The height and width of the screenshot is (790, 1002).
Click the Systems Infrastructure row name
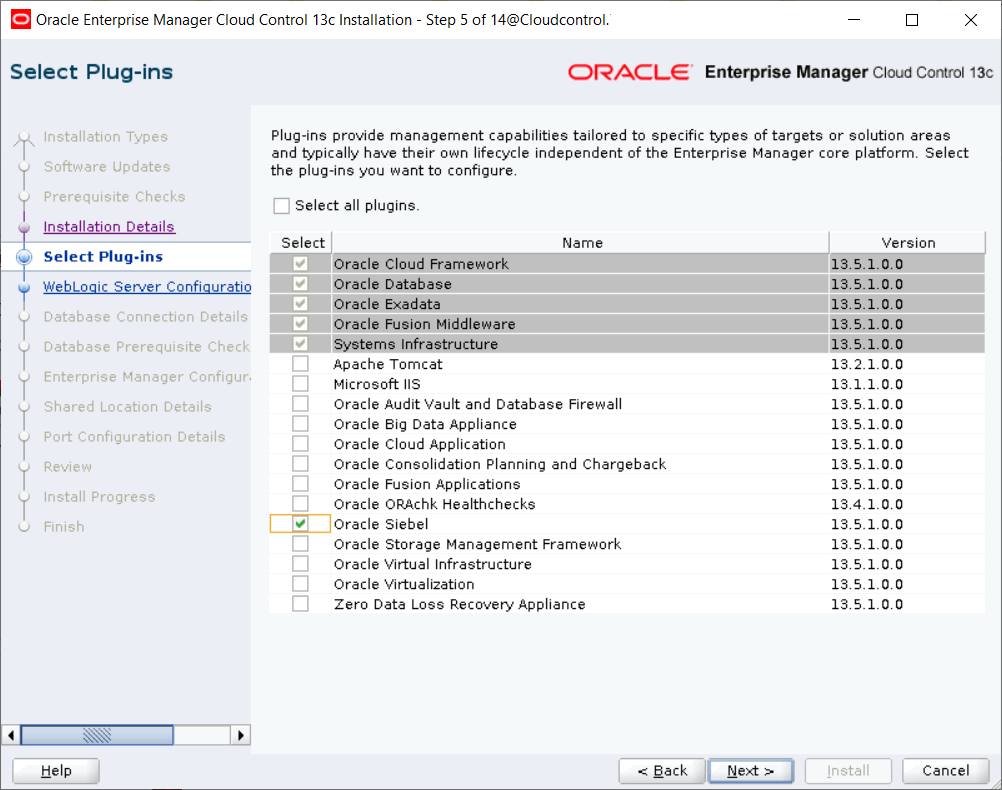click(415, 345)
